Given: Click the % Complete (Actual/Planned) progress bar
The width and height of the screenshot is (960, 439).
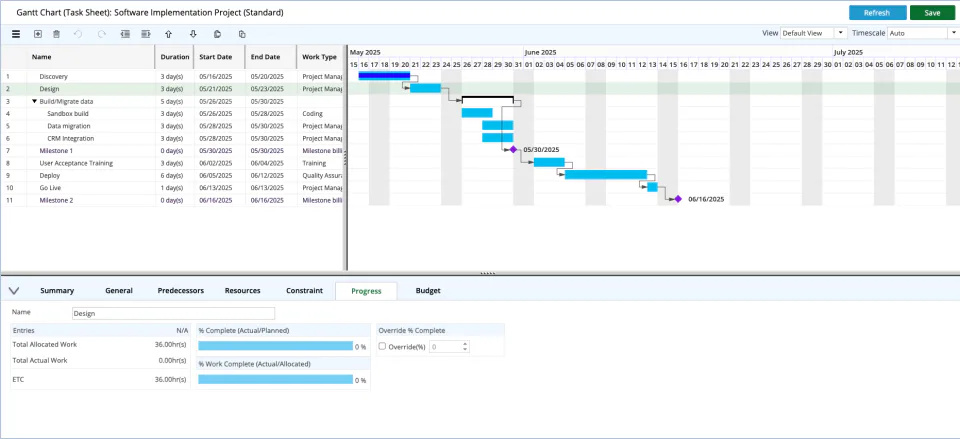Looking at the screenshot, I should (x=276, y=346).
